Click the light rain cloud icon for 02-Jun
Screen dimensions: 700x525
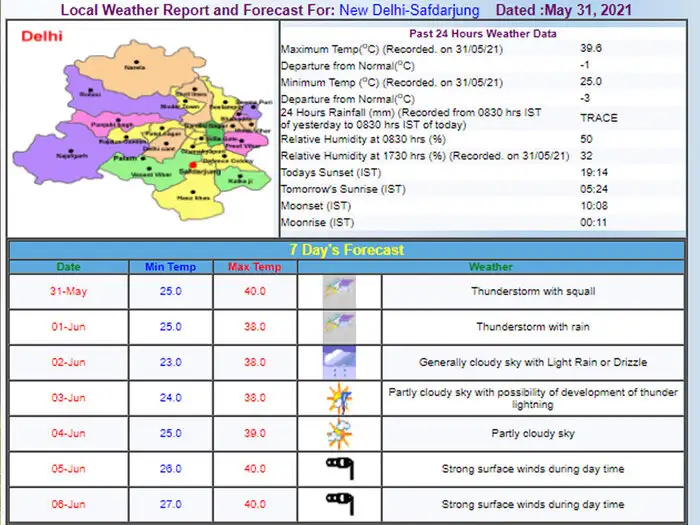click(x=339, y=362)
